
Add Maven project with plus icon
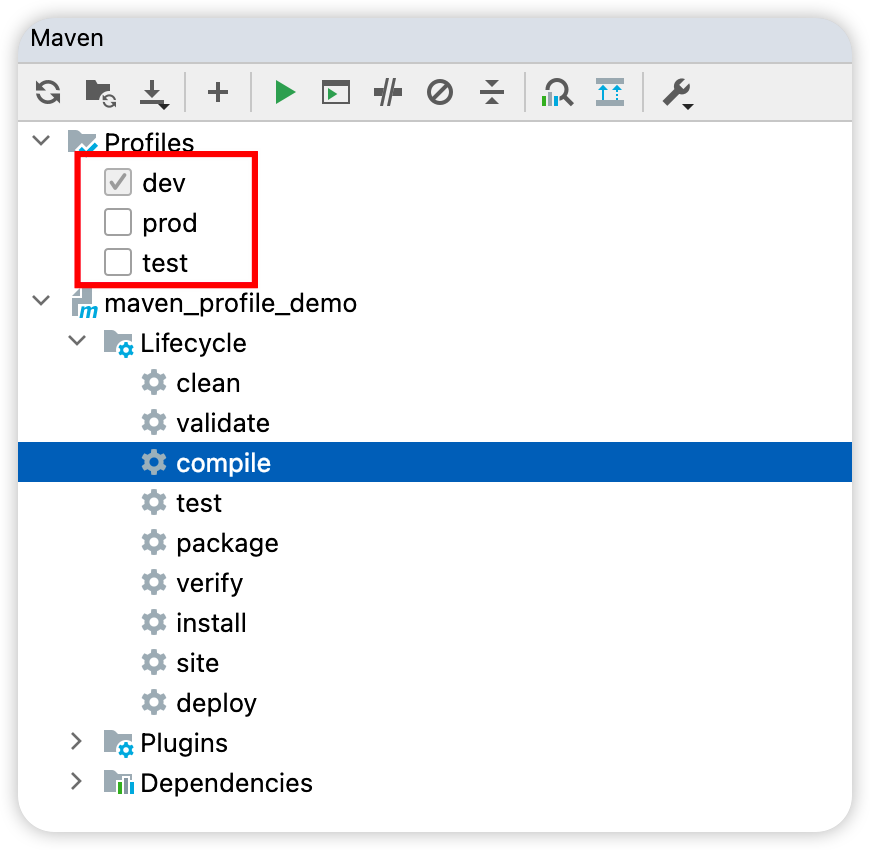(x=218, y=92)
